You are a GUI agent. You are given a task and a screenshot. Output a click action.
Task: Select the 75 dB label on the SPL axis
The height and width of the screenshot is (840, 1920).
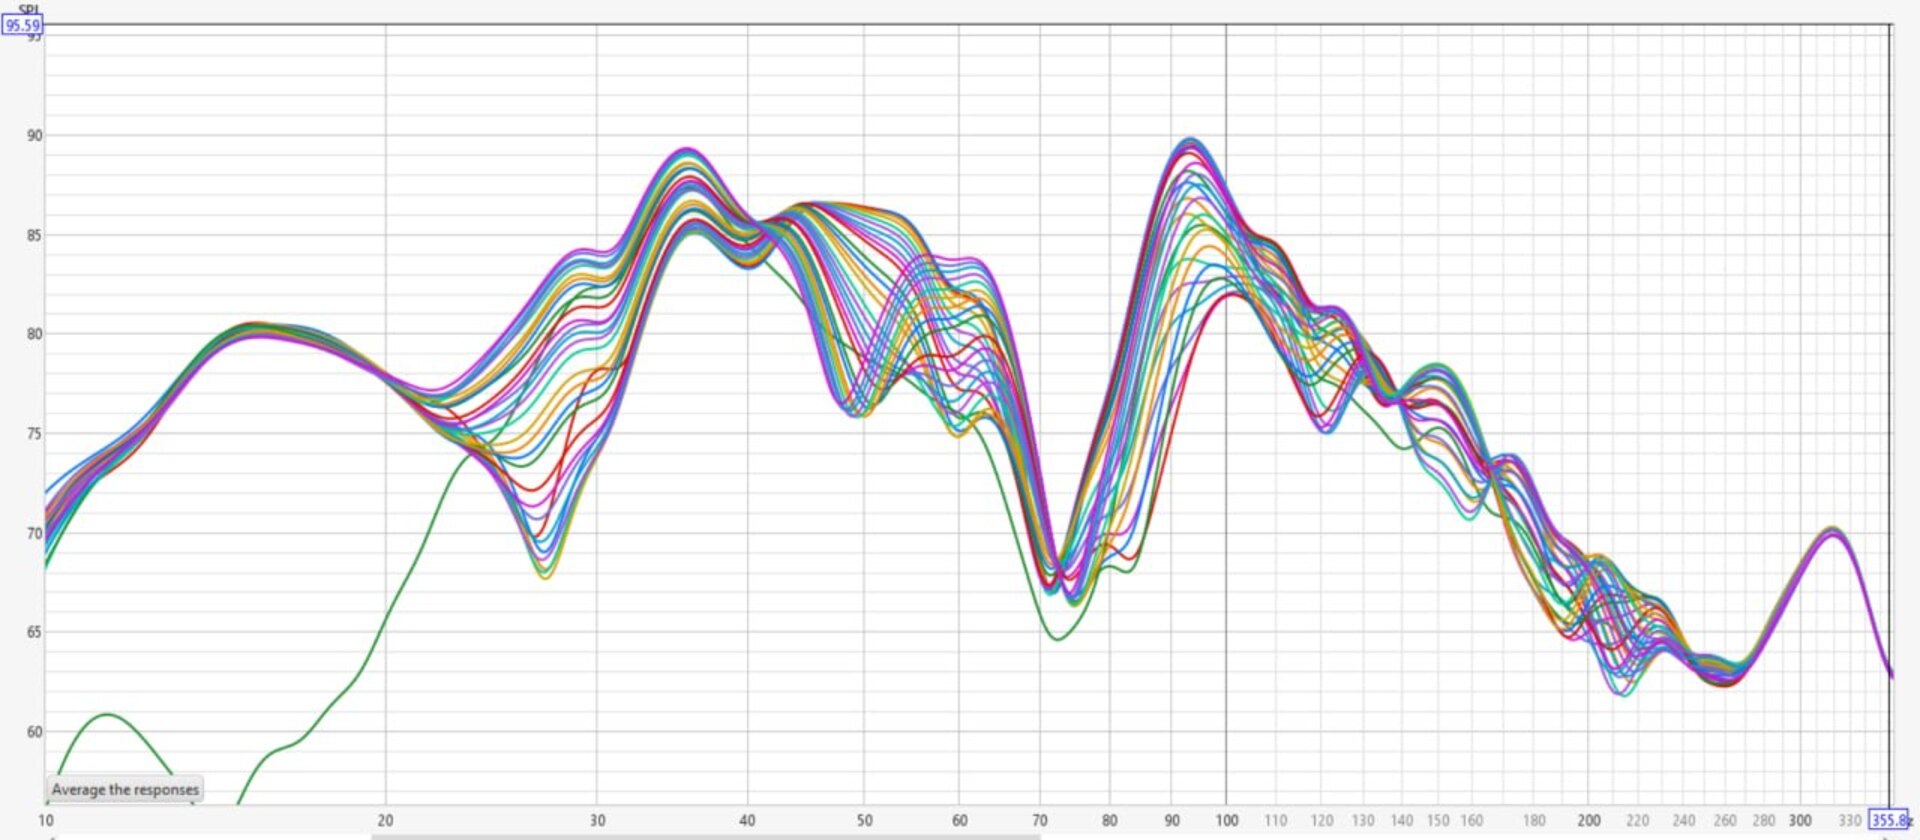click(x=35, y=434)
